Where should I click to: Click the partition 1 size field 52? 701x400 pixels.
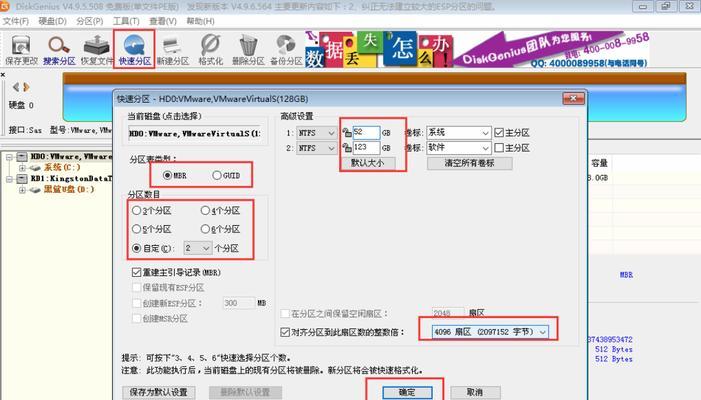pos(366,132)
